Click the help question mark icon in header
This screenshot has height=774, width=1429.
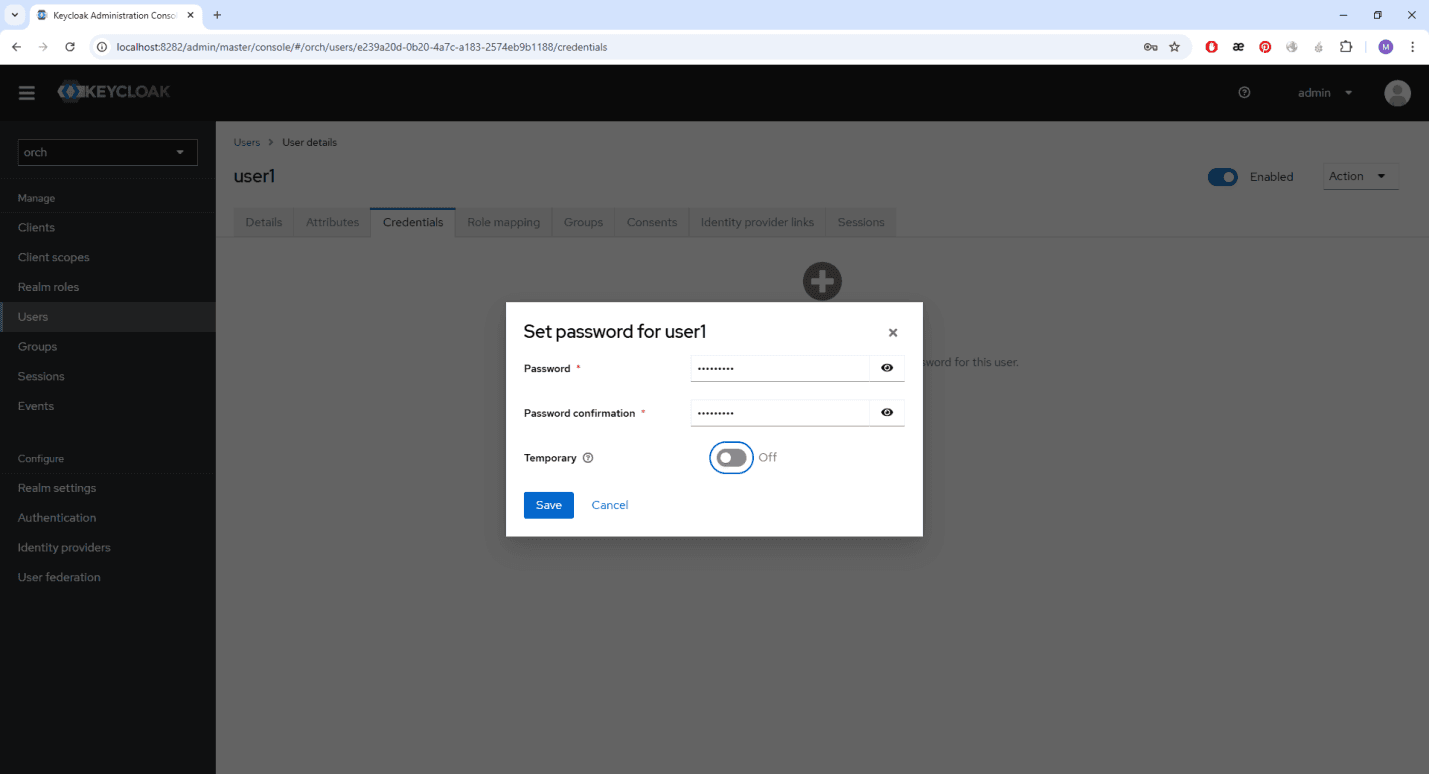pos(1244,93)
